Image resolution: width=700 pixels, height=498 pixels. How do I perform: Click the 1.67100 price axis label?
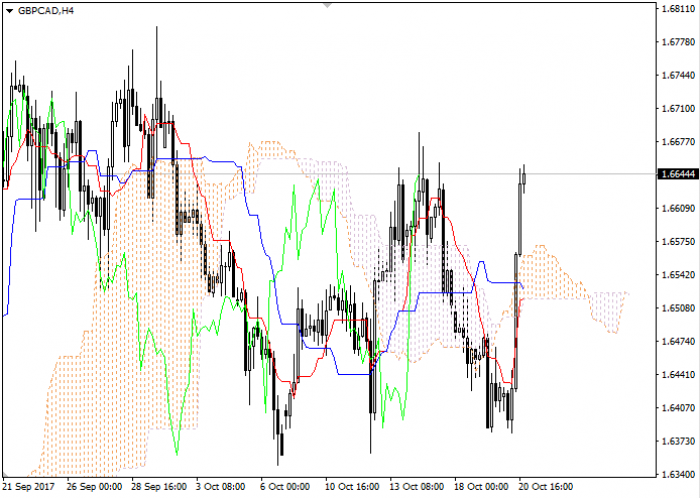pos(679,108)
